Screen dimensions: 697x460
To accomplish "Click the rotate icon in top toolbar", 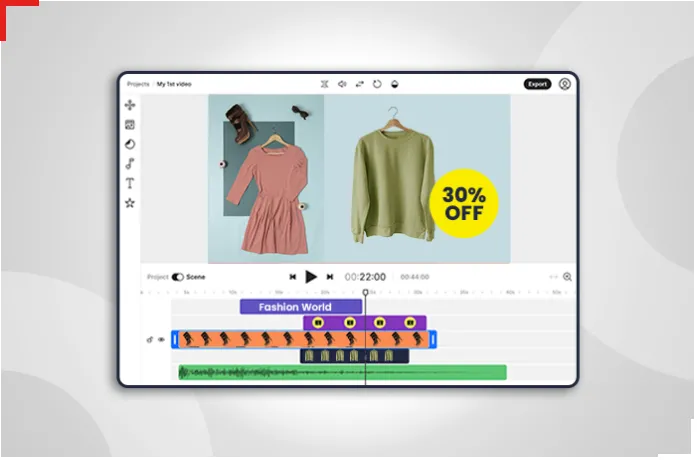I will (x=377, y=84).
